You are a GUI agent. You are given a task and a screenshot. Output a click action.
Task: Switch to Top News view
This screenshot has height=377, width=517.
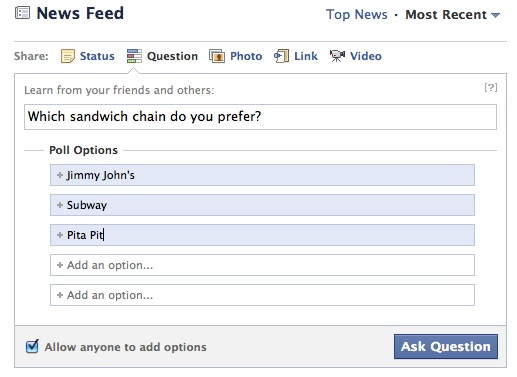pyautogui.click(x=357, y=14)
